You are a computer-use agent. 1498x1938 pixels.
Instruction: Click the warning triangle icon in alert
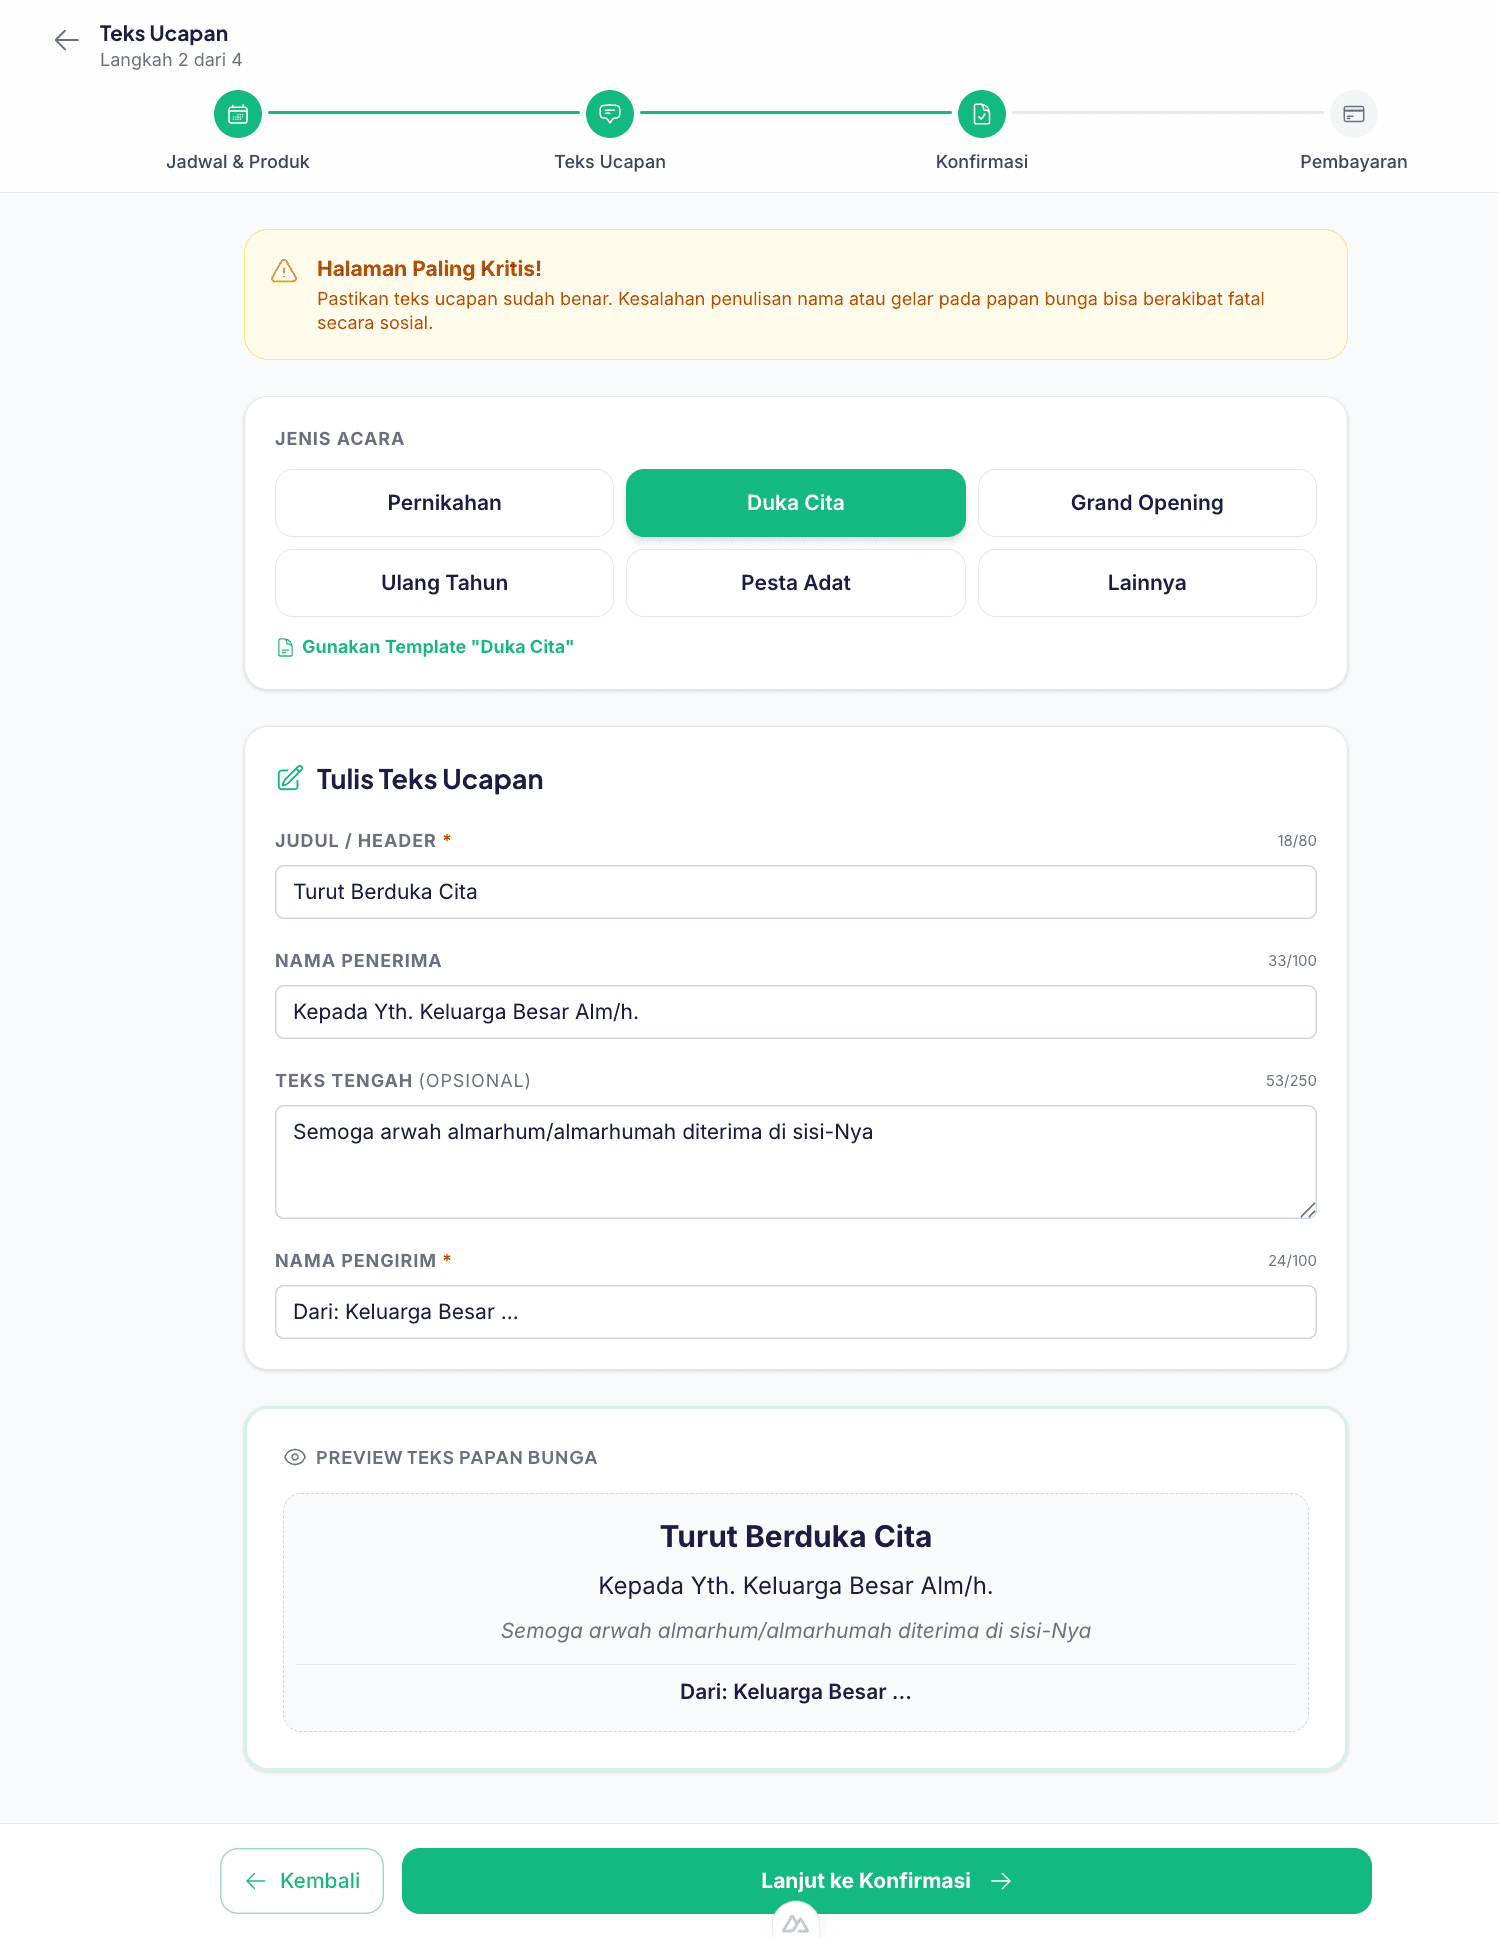[x=284, y=271]
